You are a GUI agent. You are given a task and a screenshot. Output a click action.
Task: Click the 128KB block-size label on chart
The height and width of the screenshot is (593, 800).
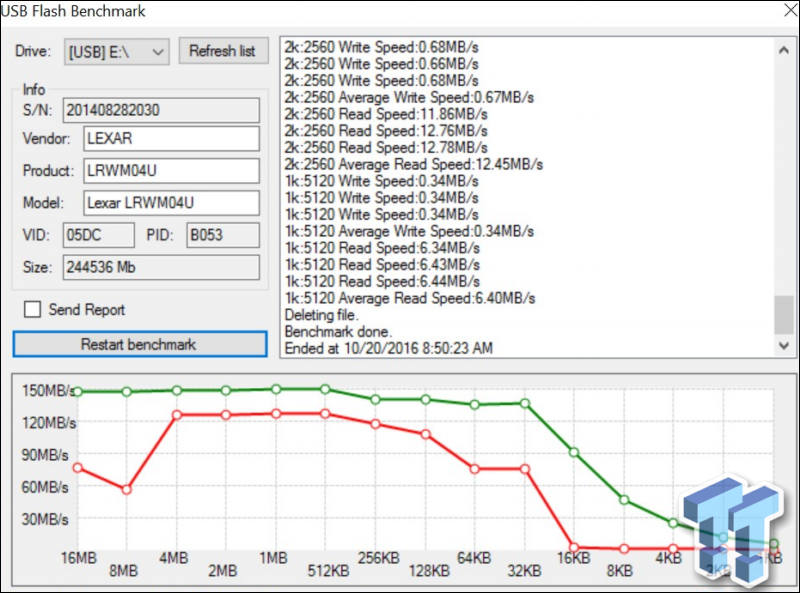tap(429, 571)
